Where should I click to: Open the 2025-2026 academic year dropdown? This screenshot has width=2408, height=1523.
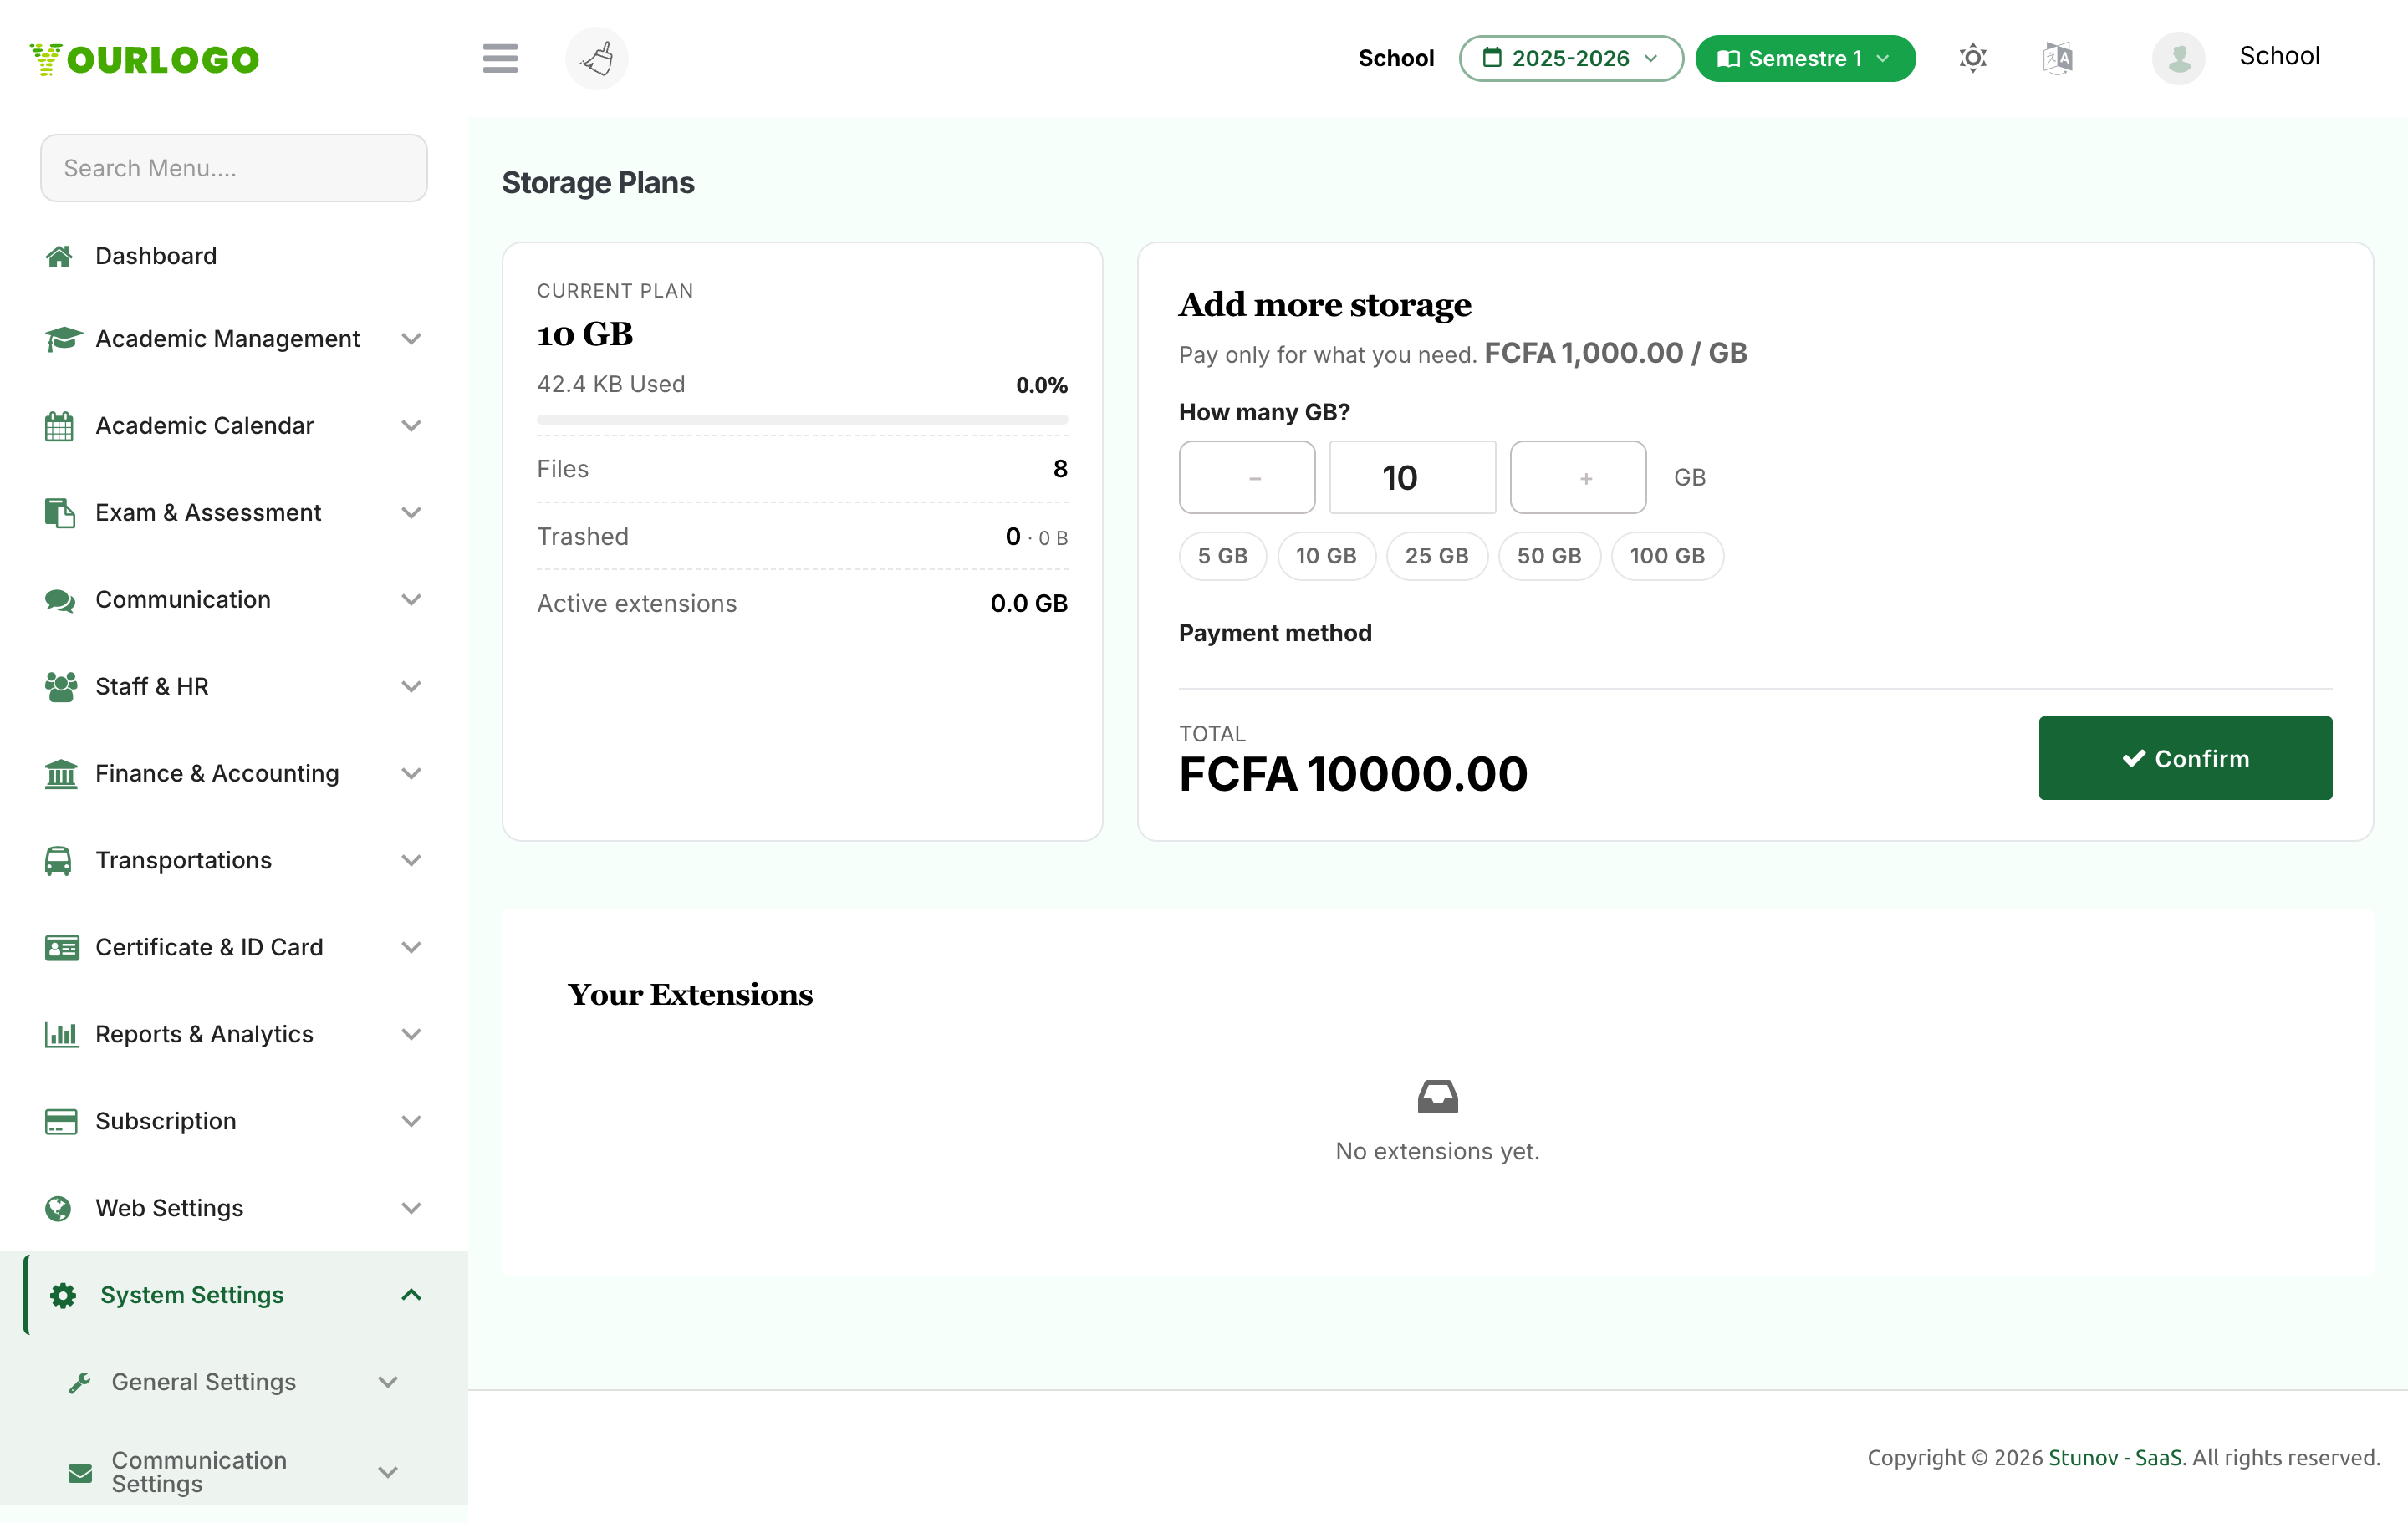pyautogui.click(x=1571, y=58)
